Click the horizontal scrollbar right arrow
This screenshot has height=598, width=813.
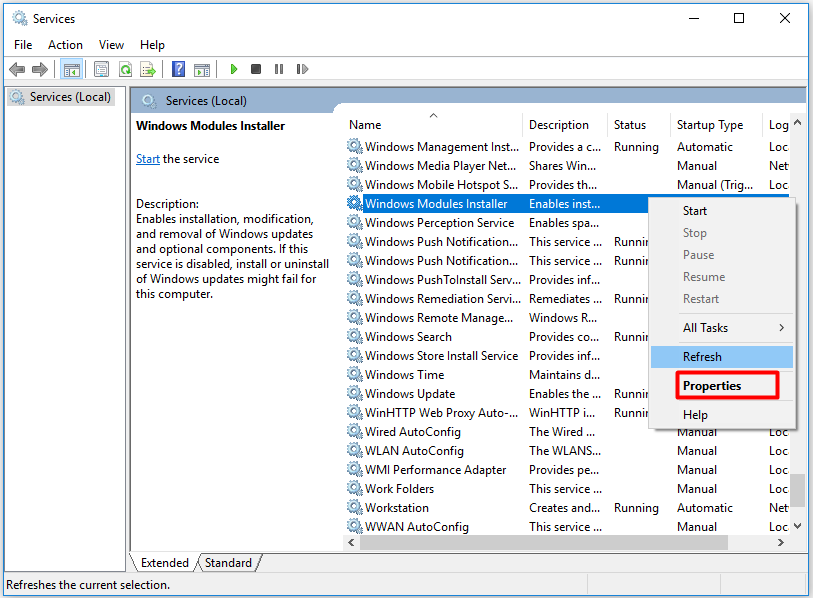780,543
